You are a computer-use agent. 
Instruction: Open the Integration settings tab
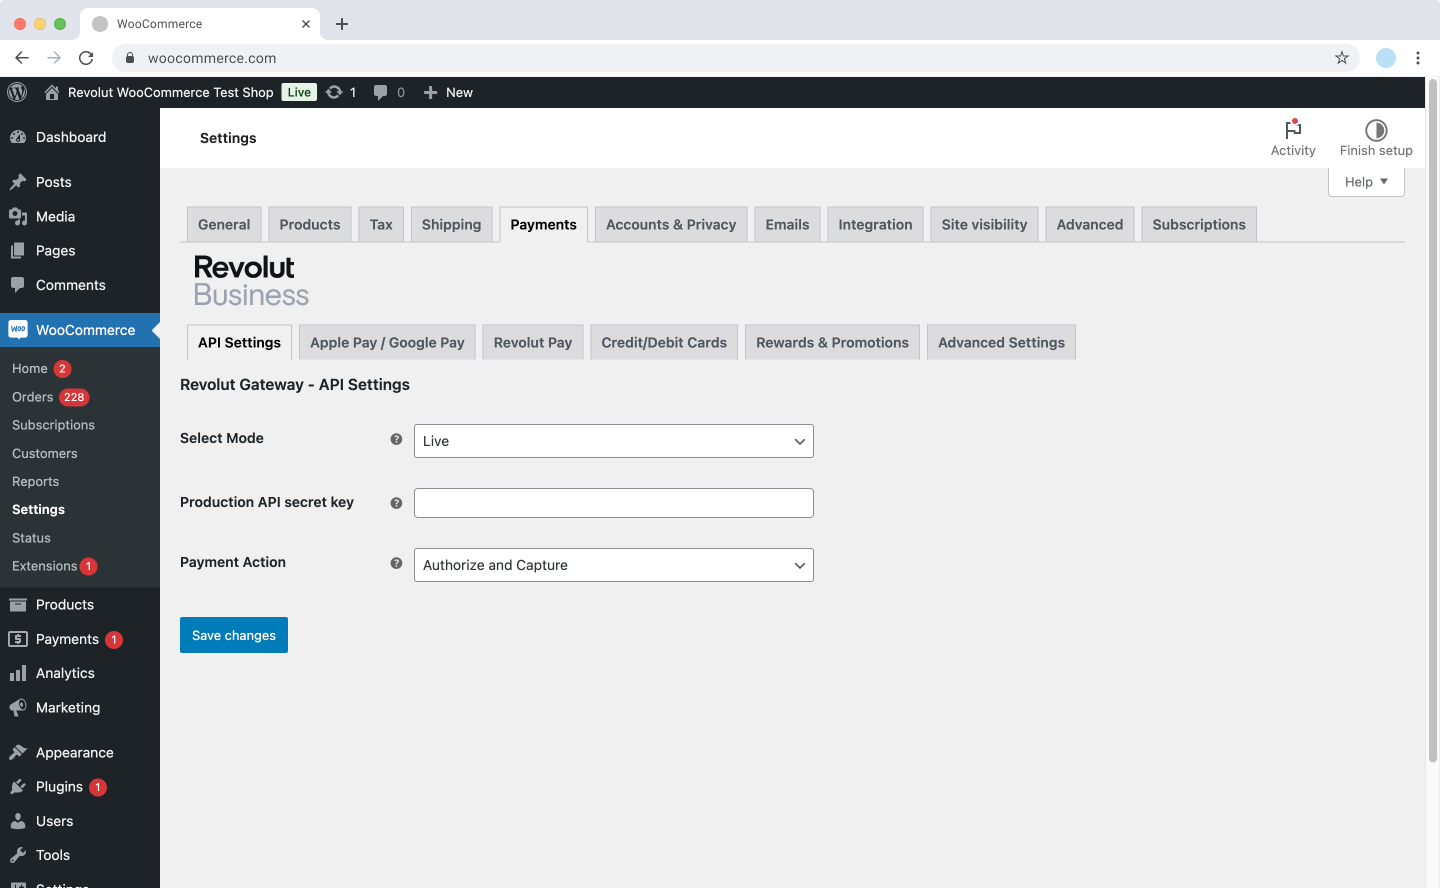point(875,224)
